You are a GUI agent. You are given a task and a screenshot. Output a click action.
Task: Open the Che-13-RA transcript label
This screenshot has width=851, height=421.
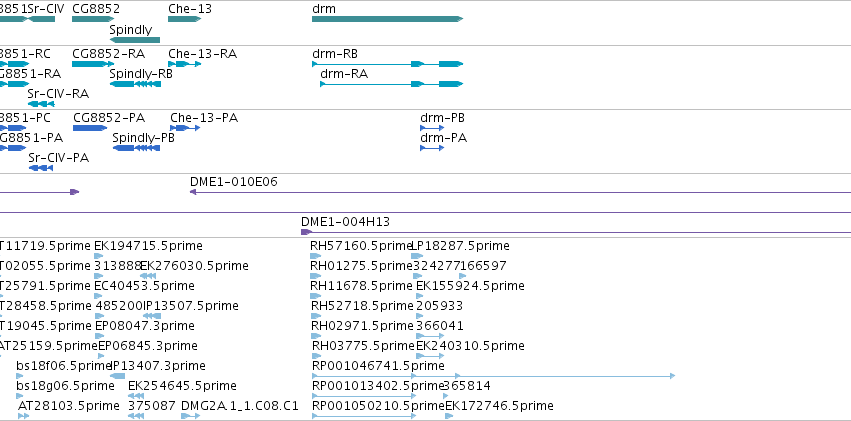[202, 54]
